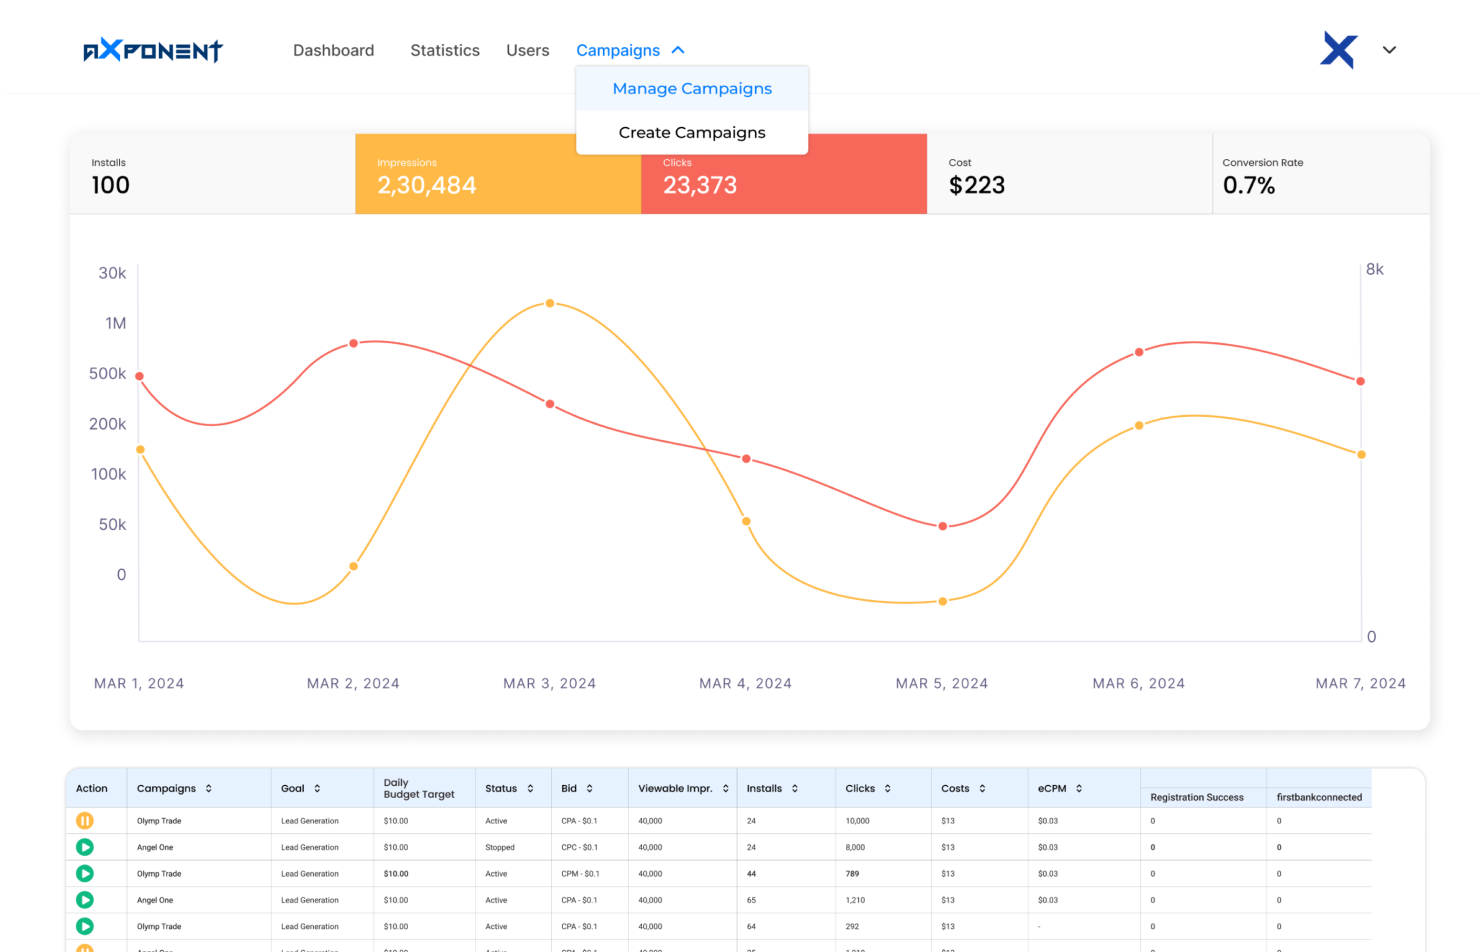
Task: Click the Axponent logo in the header
Action: [153, 50]
